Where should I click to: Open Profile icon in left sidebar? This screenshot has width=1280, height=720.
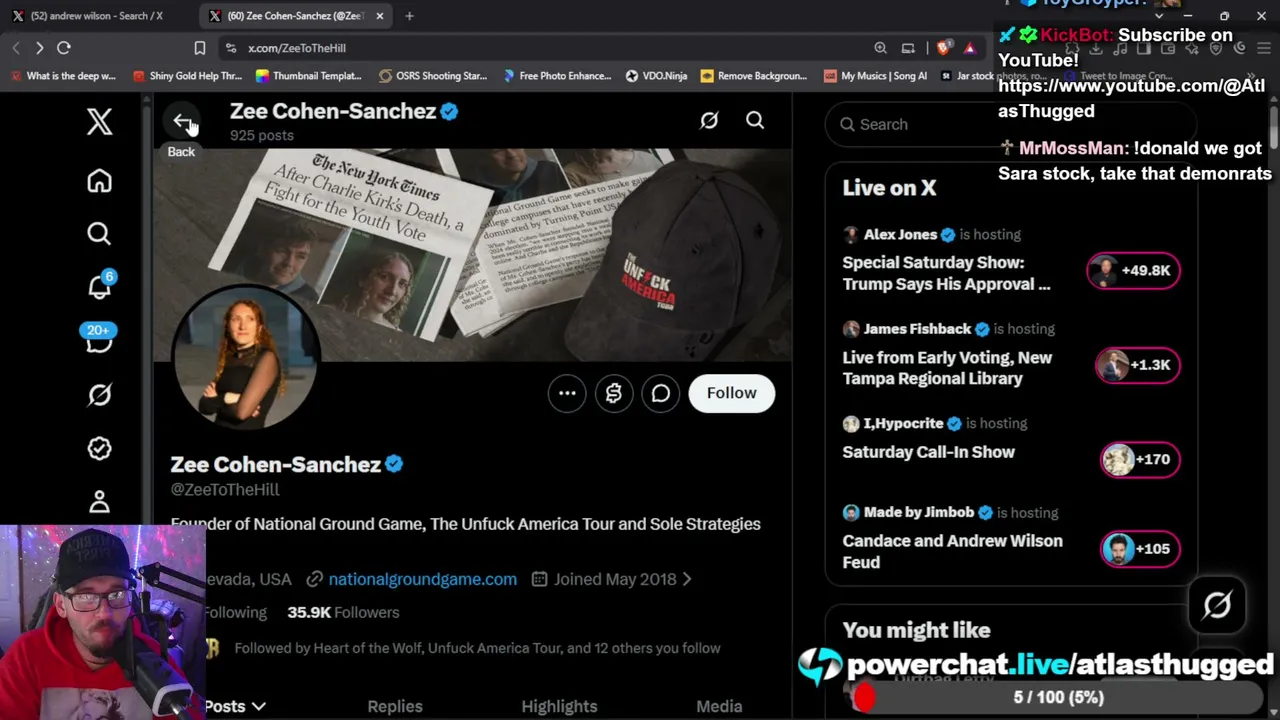coord(99,501)
